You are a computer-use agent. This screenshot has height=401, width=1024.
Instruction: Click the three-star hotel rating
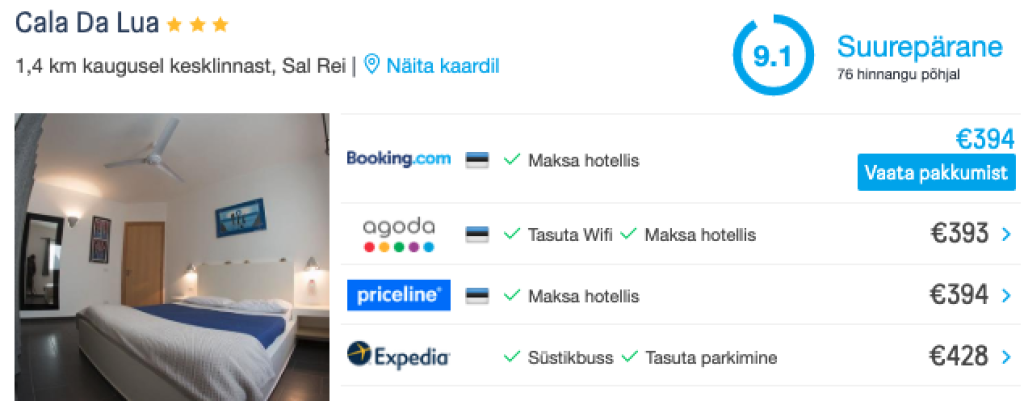[x=197, y=24]
